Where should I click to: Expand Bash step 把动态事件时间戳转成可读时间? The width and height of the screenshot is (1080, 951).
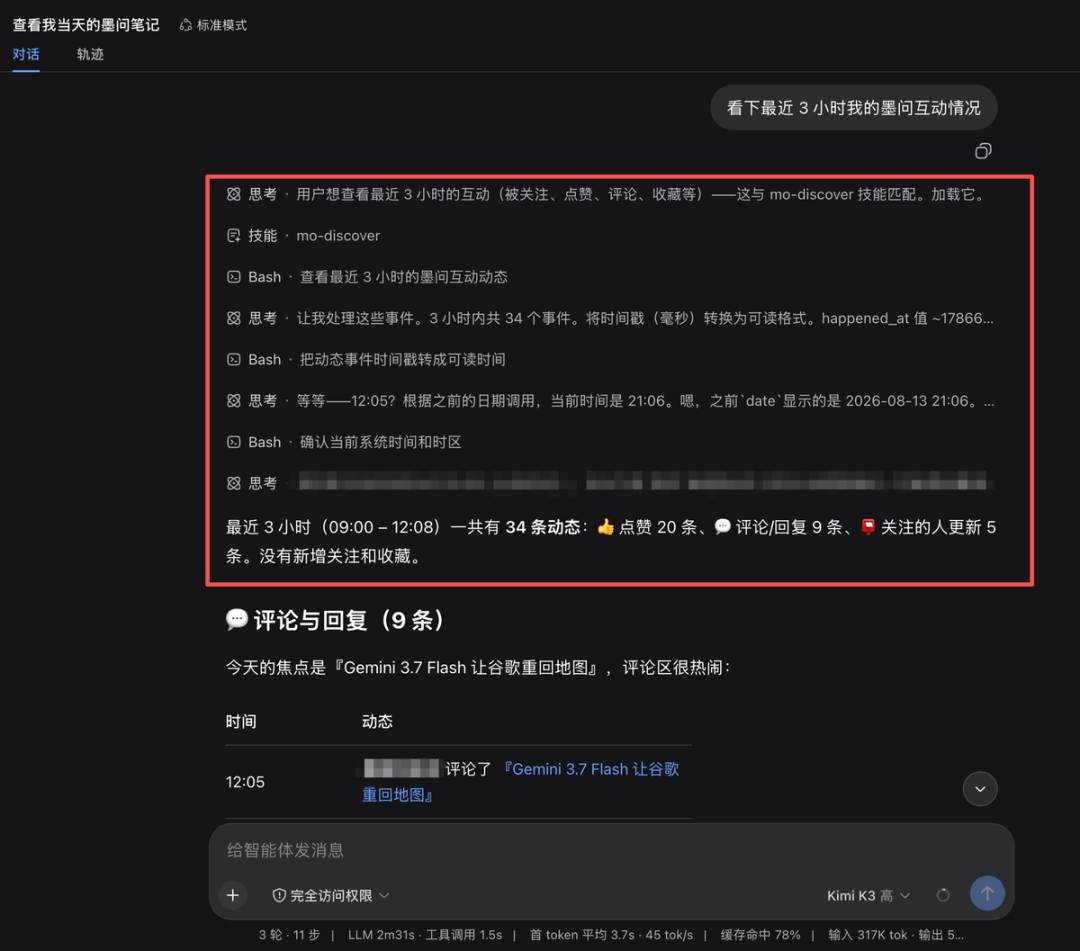click(366, 359)
